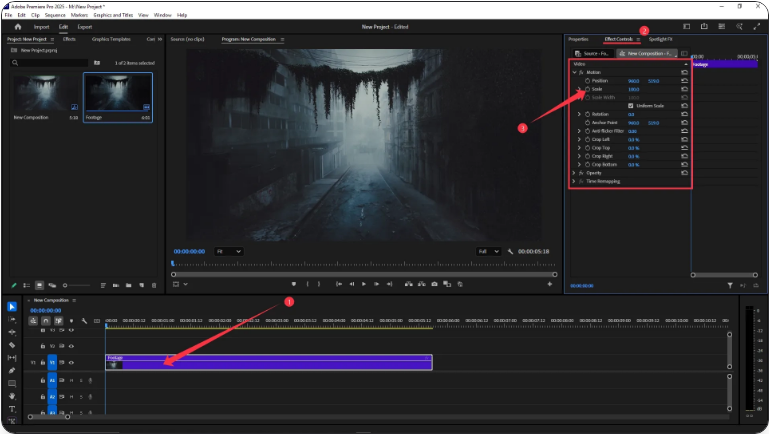
Task: Switch to the Effect Controls tab
Action: coord(619,39)
